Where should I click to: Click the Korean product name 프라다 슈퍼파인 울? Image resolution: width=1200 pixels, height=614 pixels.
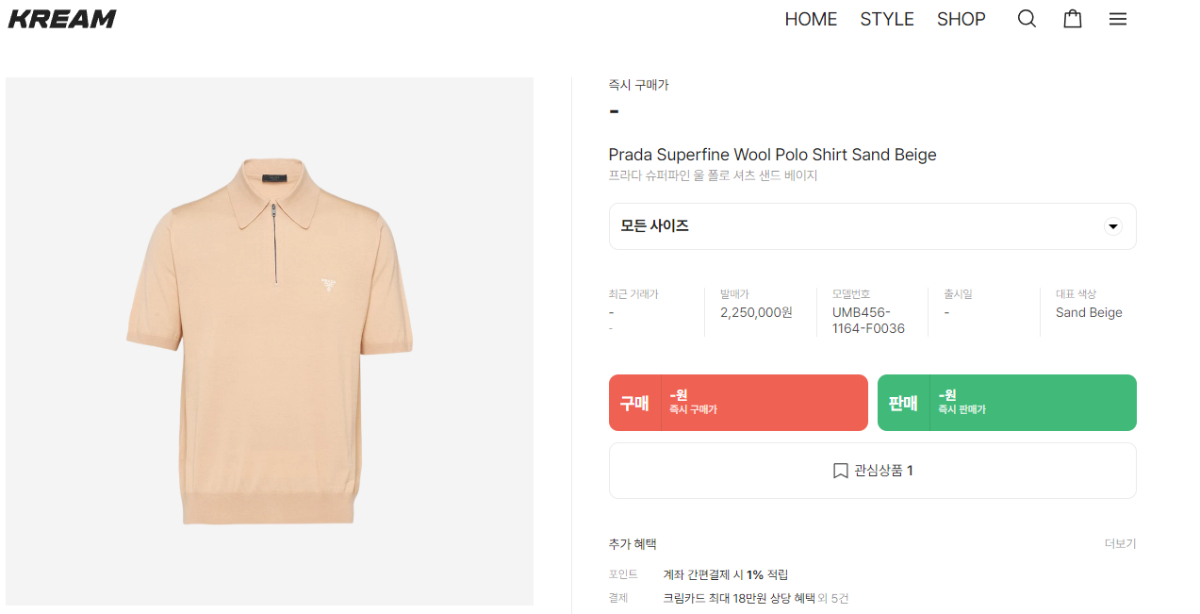pos(713,176)
